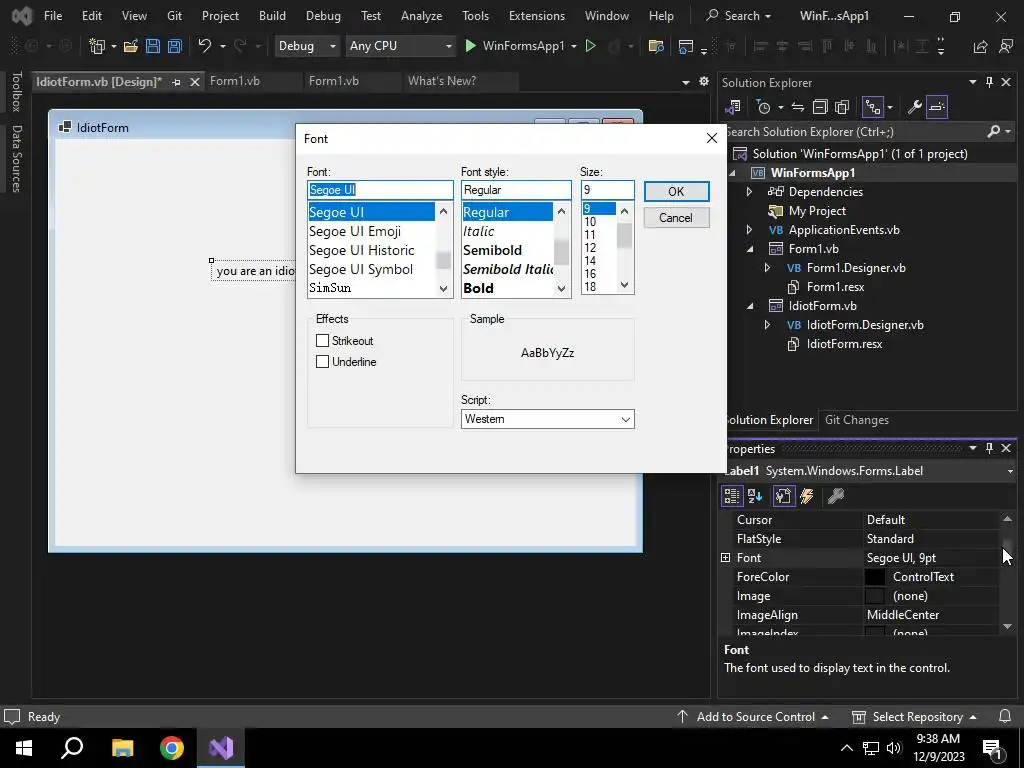The height and width of the screenshot is (768, 1024).
Task: Click the Property Pages wrench icon in Properties
Action: pos(836,496)
